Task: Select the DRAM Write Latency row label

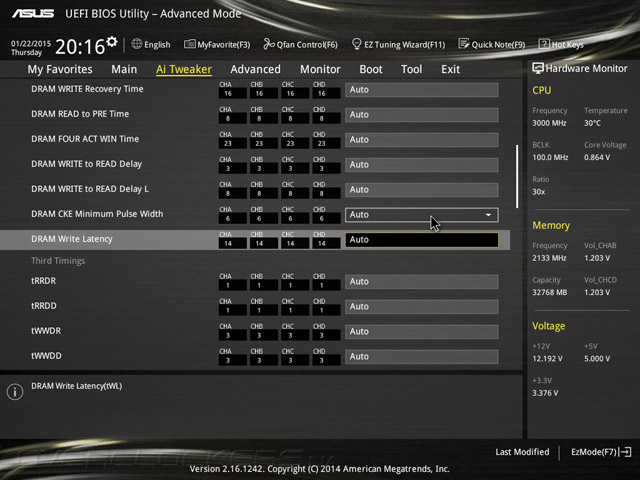Action: [x=72, y=239]
